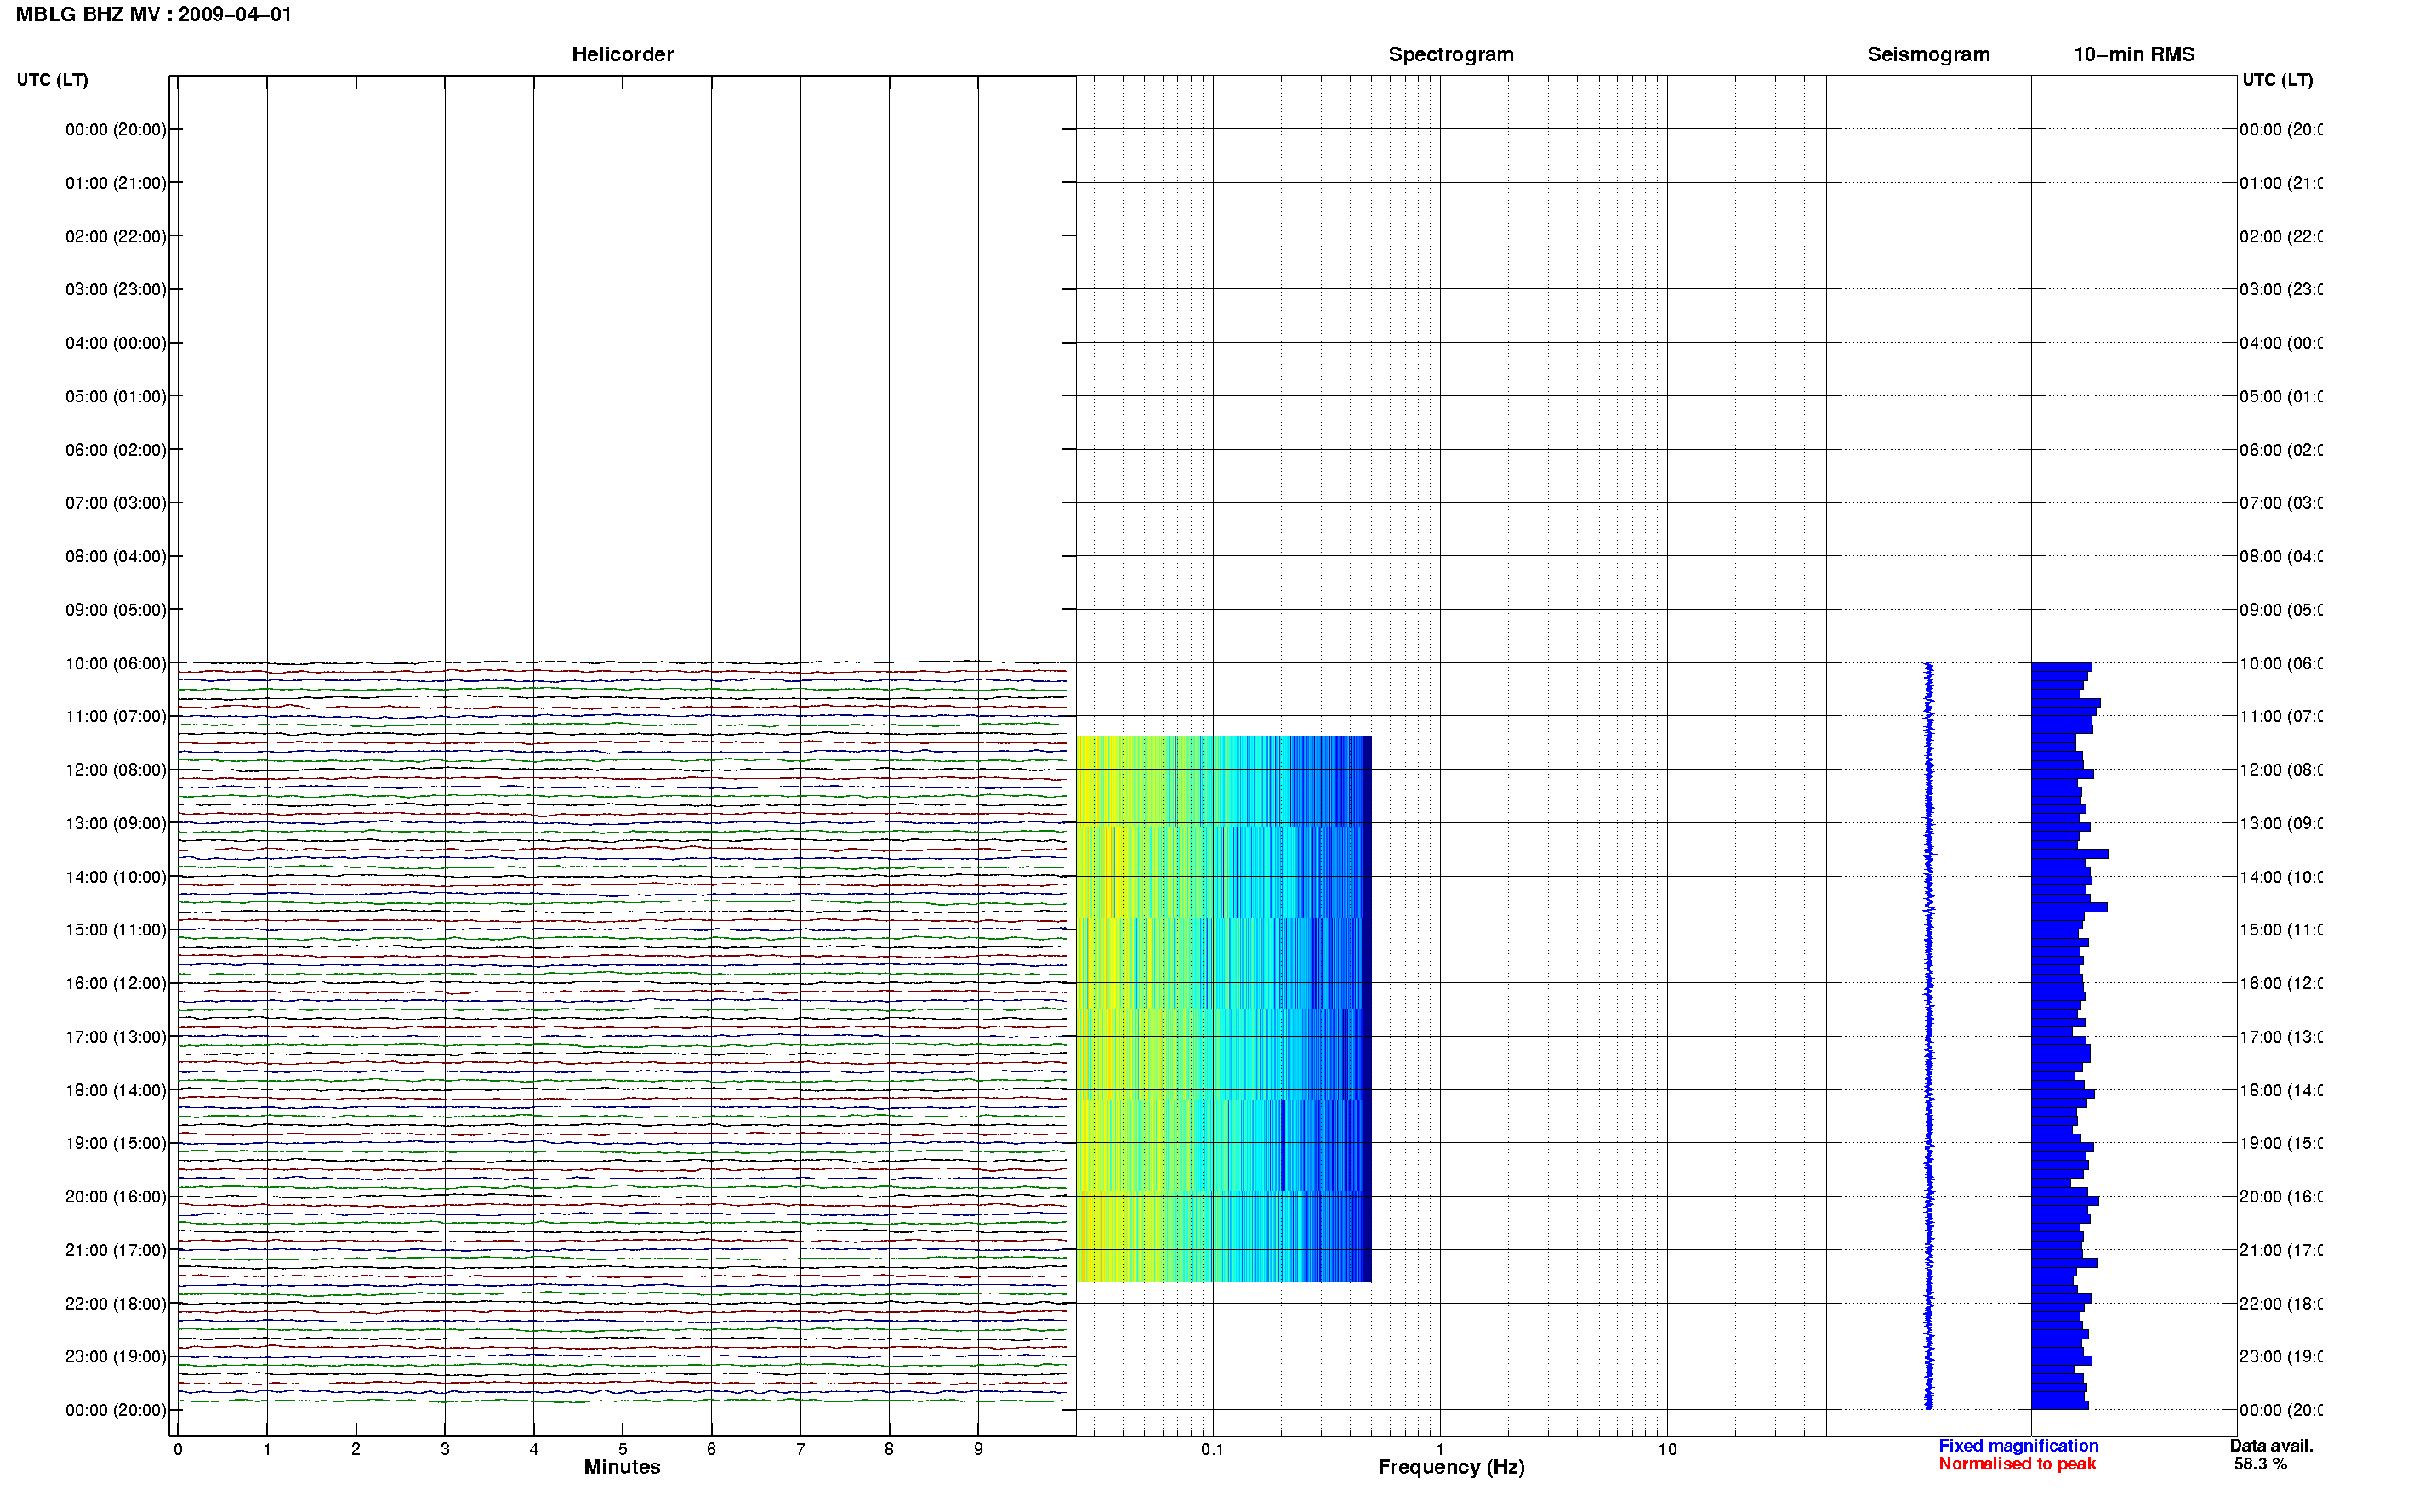Click the '0.1' frequency tick label

[x=1212, y=1449]
